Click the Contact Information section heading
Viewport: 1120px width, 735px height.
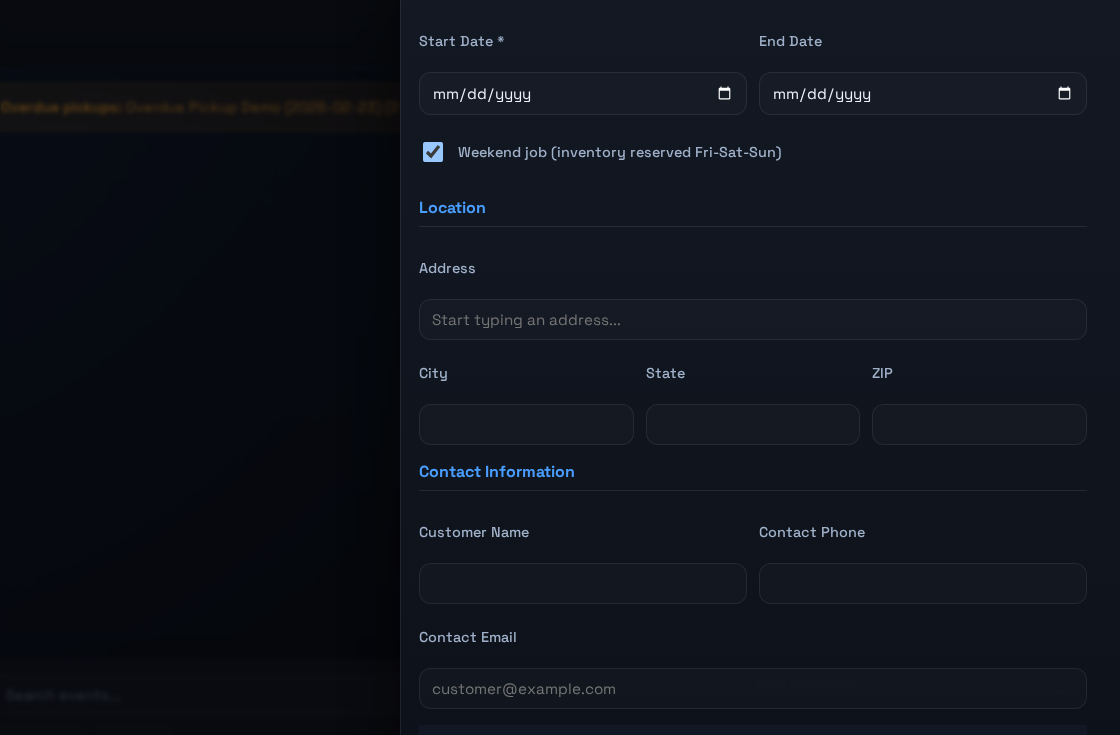[x=496, y=472]
